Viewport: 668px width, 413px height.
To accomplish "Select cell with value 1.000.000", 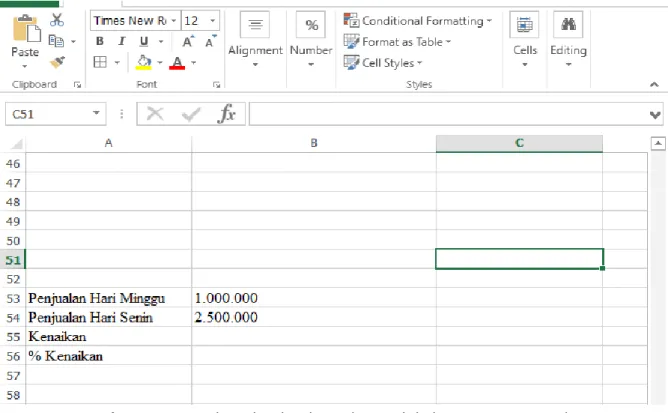I will click(x=314, y=298).
